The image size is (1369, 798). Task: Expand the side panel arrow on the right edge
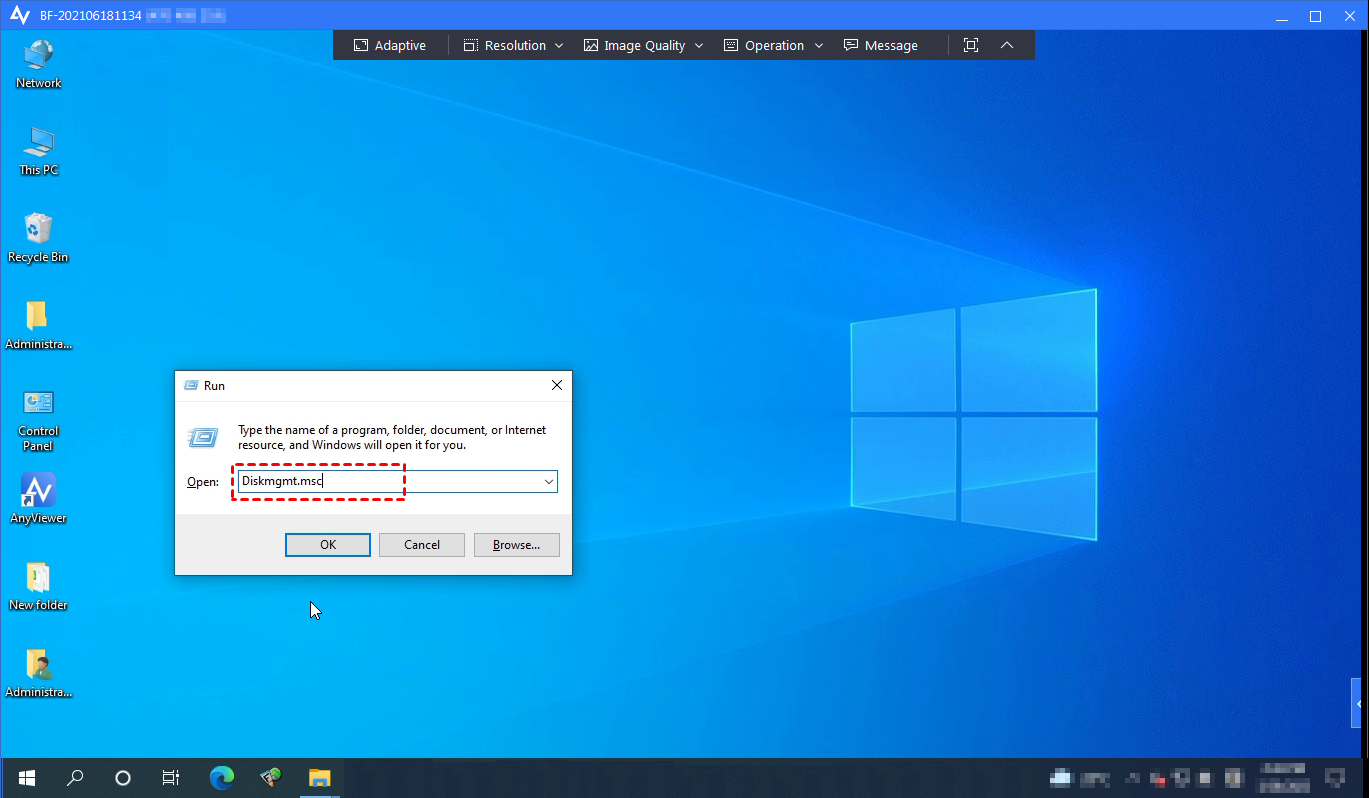point(1358,704)
